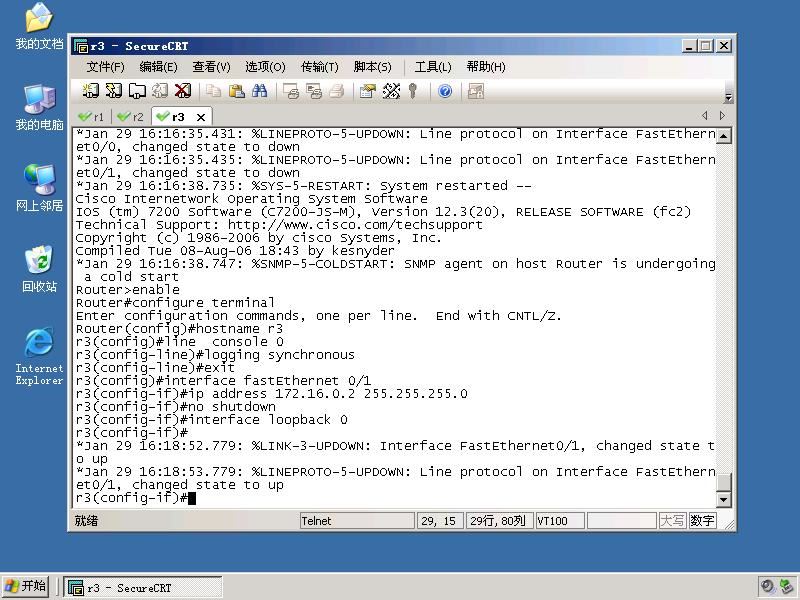The width and height of the screenshot is (800, 600).
Task: Click the 我的电脑 desktop icon
Action: point(39,108)
